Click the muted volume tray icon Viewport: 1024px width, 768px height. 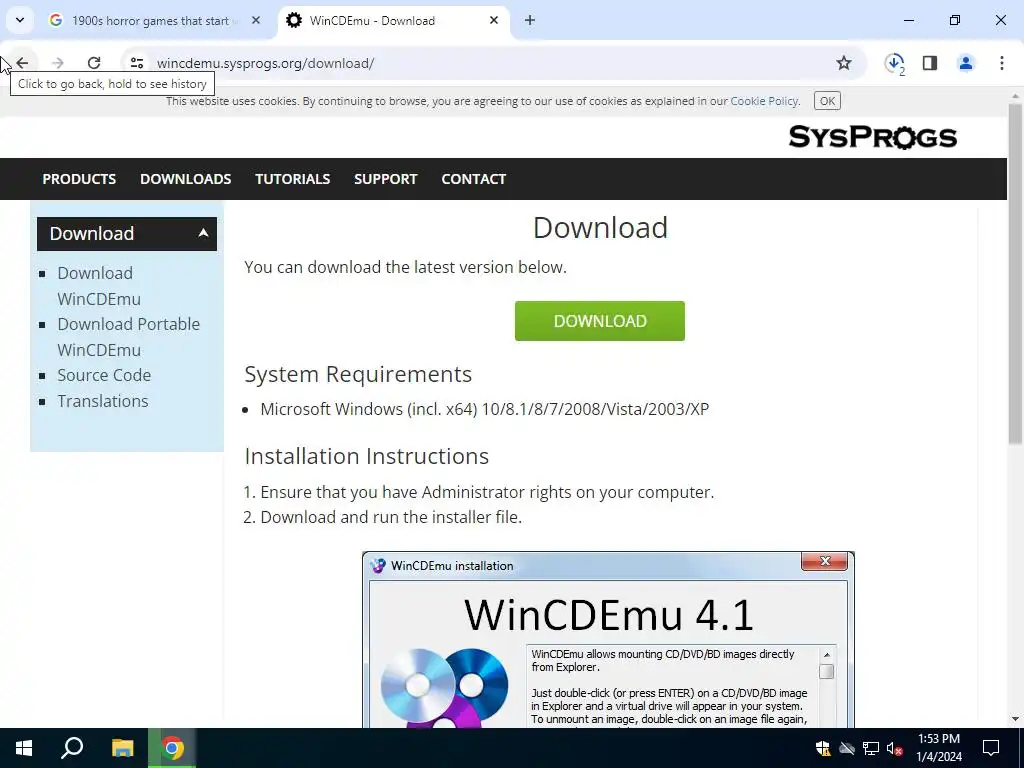point(894,748)
